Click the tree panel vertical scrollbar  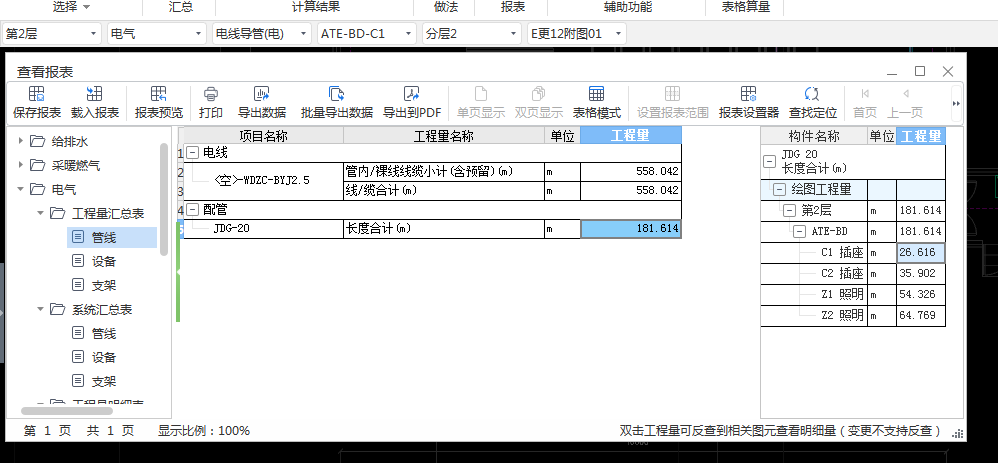point(164,199)
